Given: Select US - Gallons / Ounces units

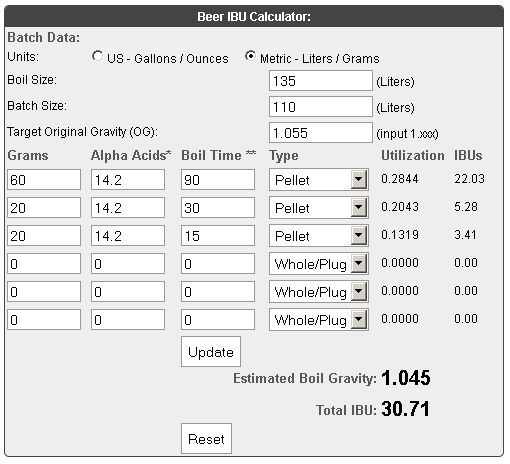Looking at the screenshot, I should [x=97, y=56].
